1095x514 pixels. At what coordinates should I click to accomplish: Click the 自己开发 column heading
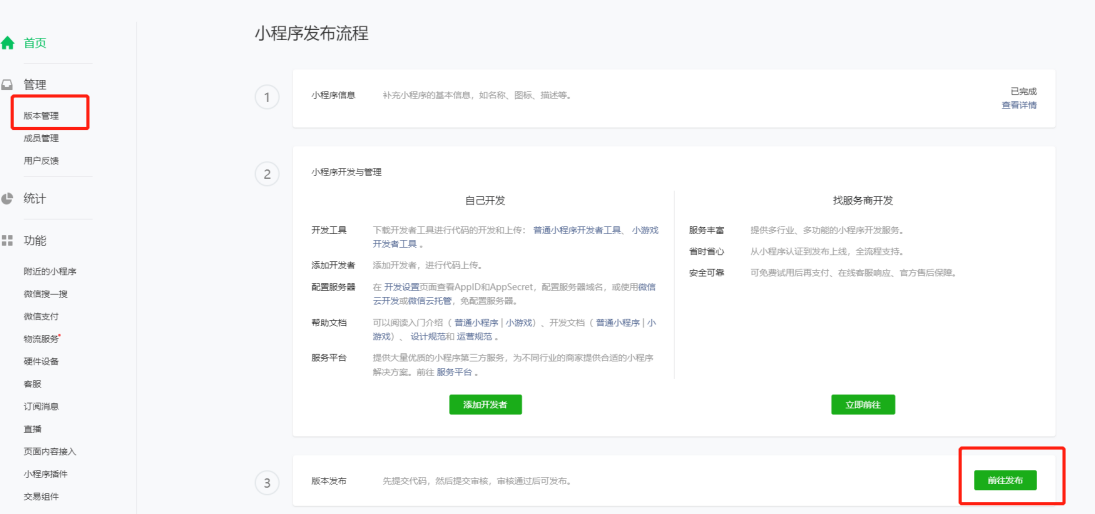click(x=485, y=200)
